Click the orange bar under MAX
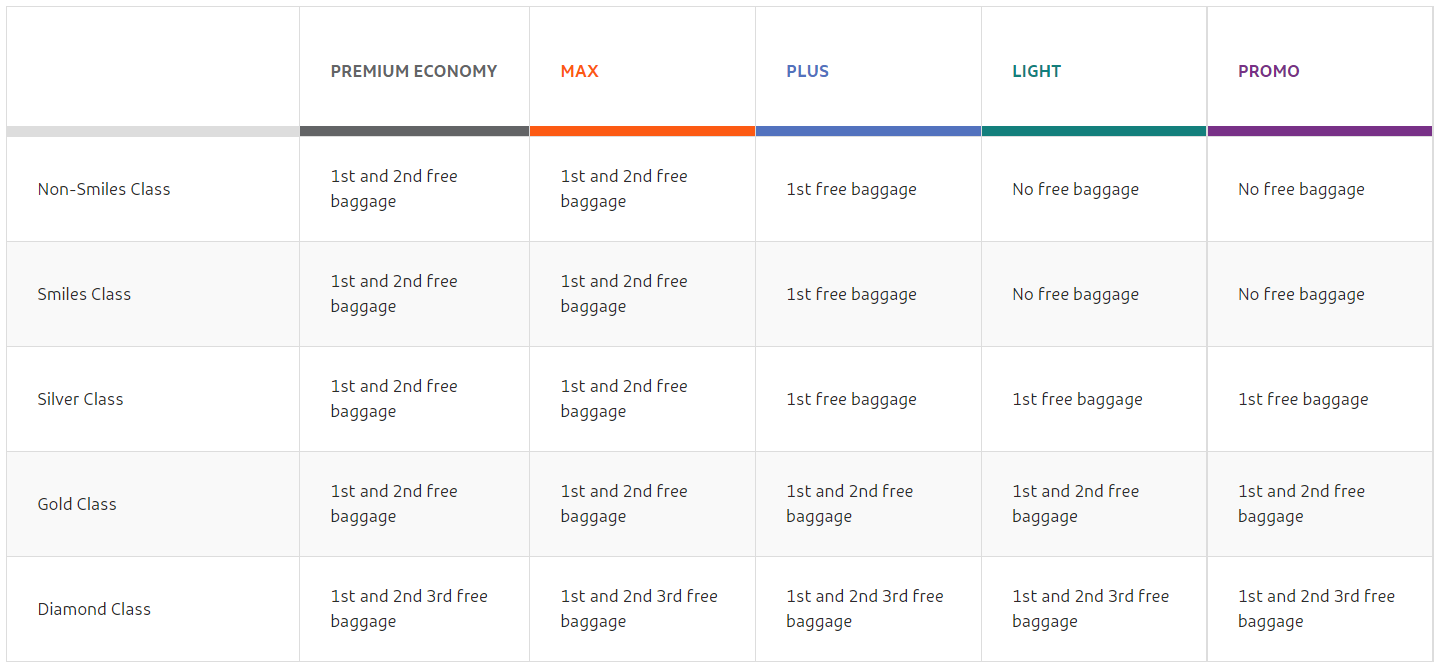Viewport: 1439px width, 665px height. click(642, 131)
